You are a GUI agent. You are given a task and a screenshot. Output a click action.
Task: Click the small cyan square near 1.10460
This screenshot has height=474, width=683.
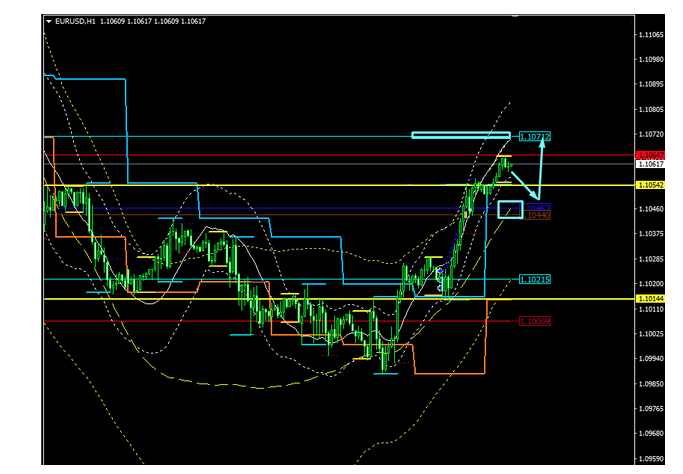[509, 208]
